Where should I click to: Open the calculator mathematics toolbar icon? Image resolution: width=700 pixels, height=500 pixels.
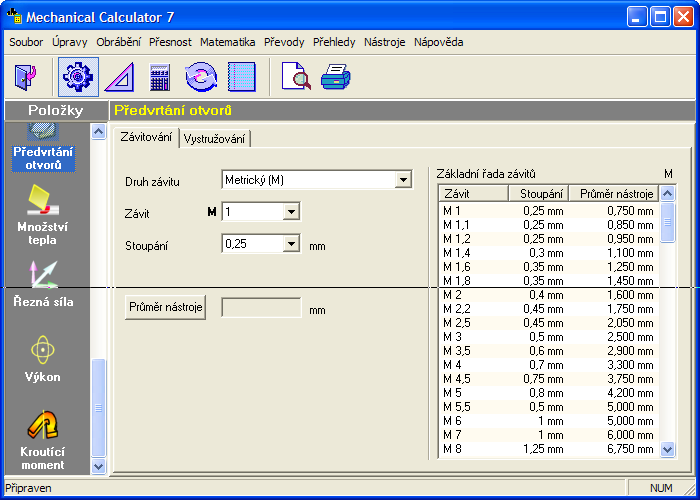(x=159, y=77)
